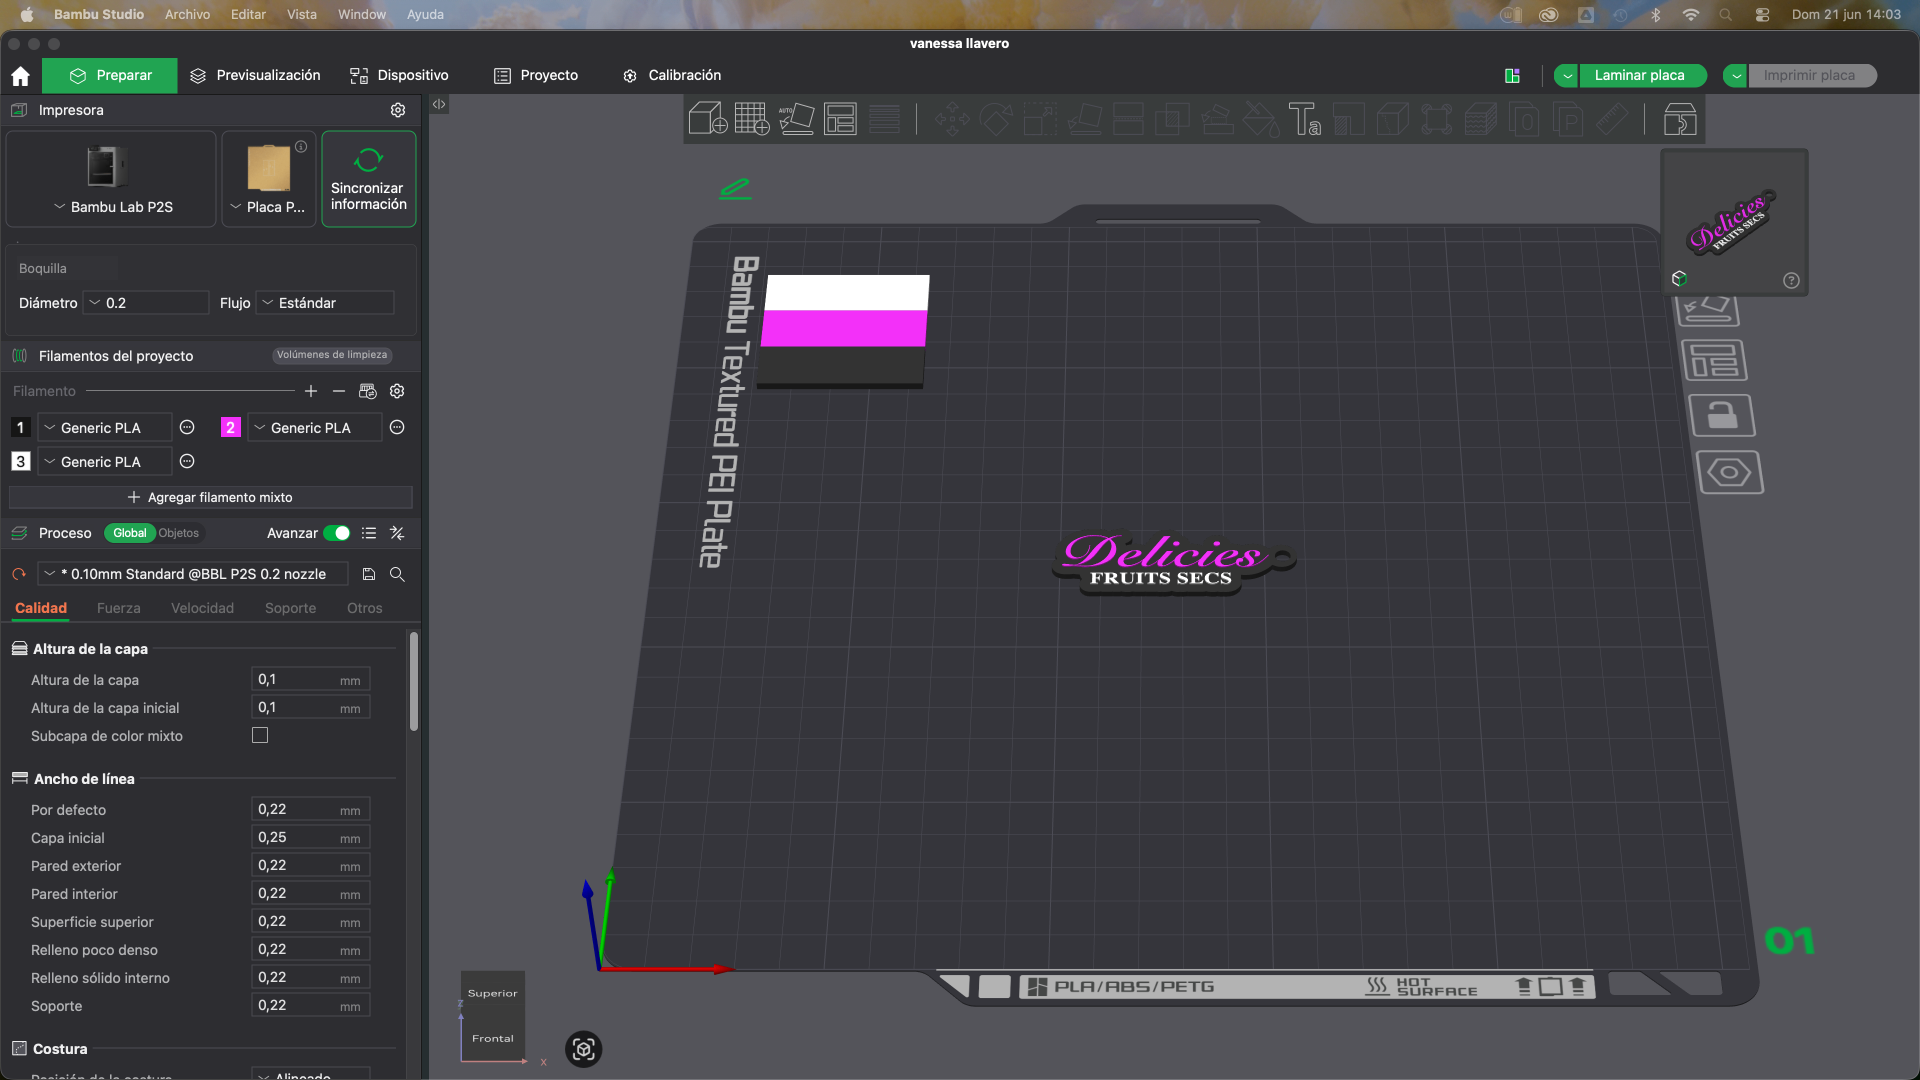Screen dimensions: 1920x1080
Task: Click Agregar filamento mixto button
Action: coord(210,497)
